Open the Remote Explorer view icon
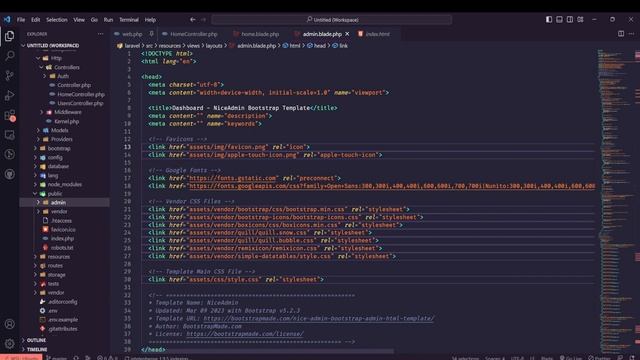 pyautogui.click(x=9, y=135)
